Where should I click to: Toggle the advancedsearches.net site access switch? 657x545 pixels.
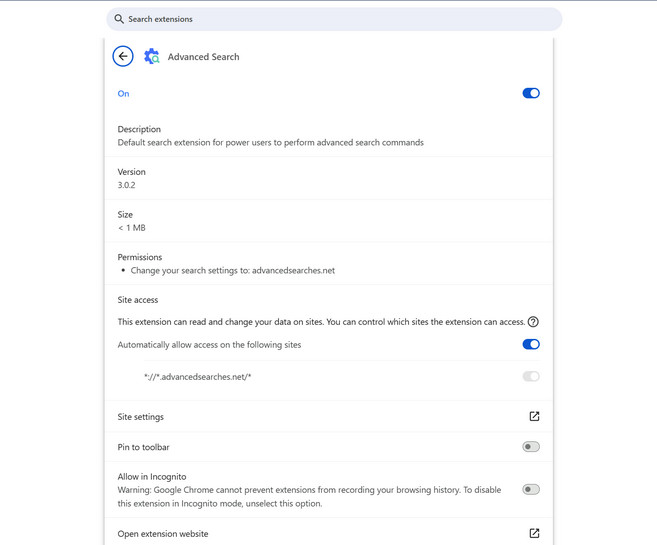(x=531, y=377)
